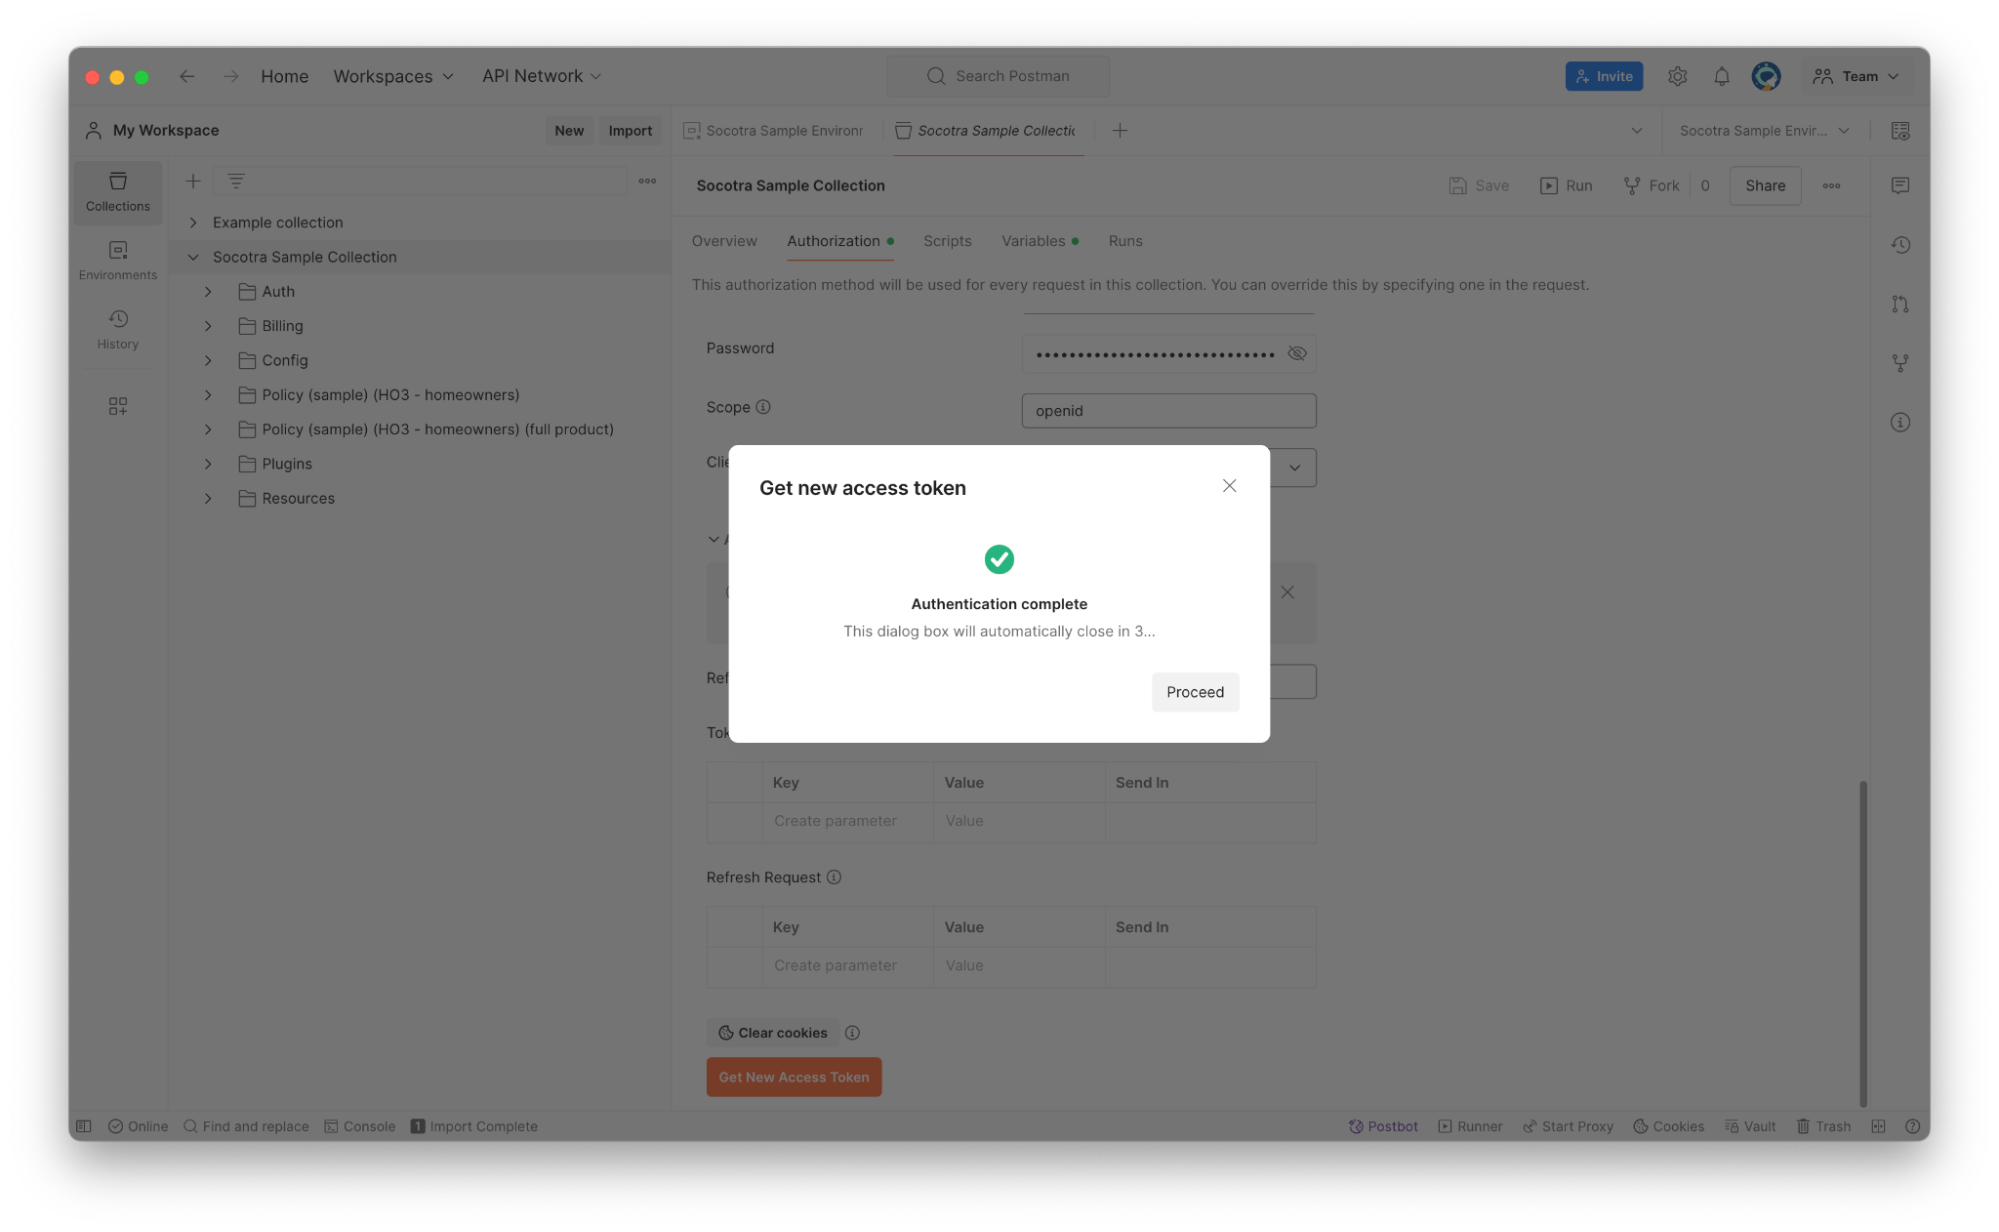Screen dimensions: 1999x1232
Task: Expand the Billing folder
Action: [208, 326]
